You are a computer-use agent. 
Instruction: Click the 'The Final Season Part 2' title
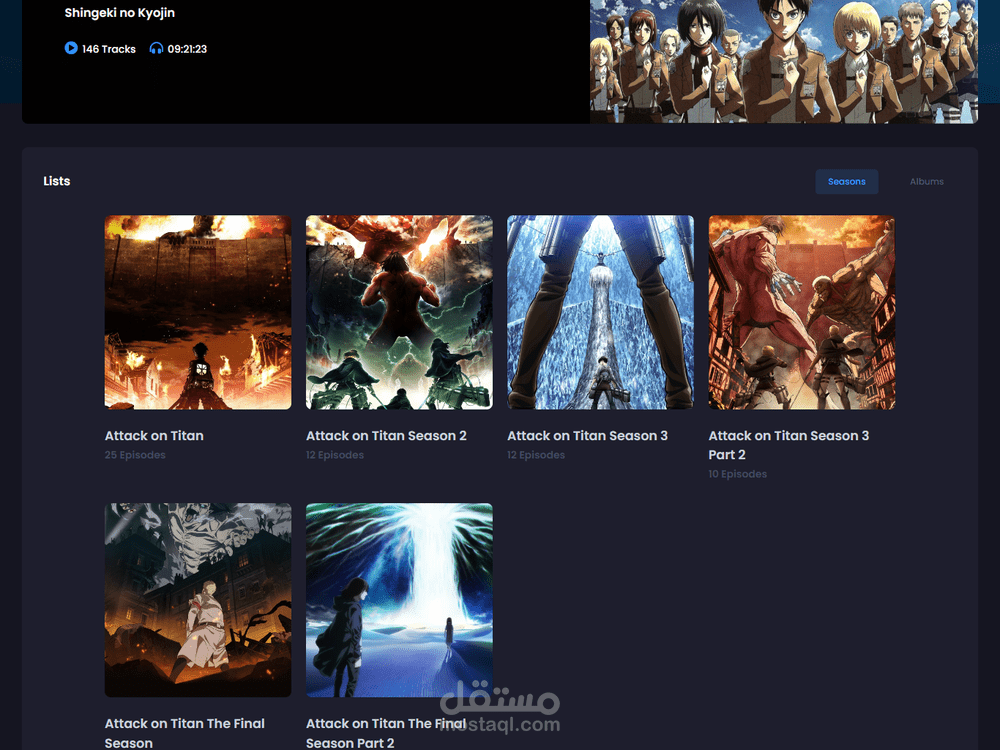(x=386, y=733)
